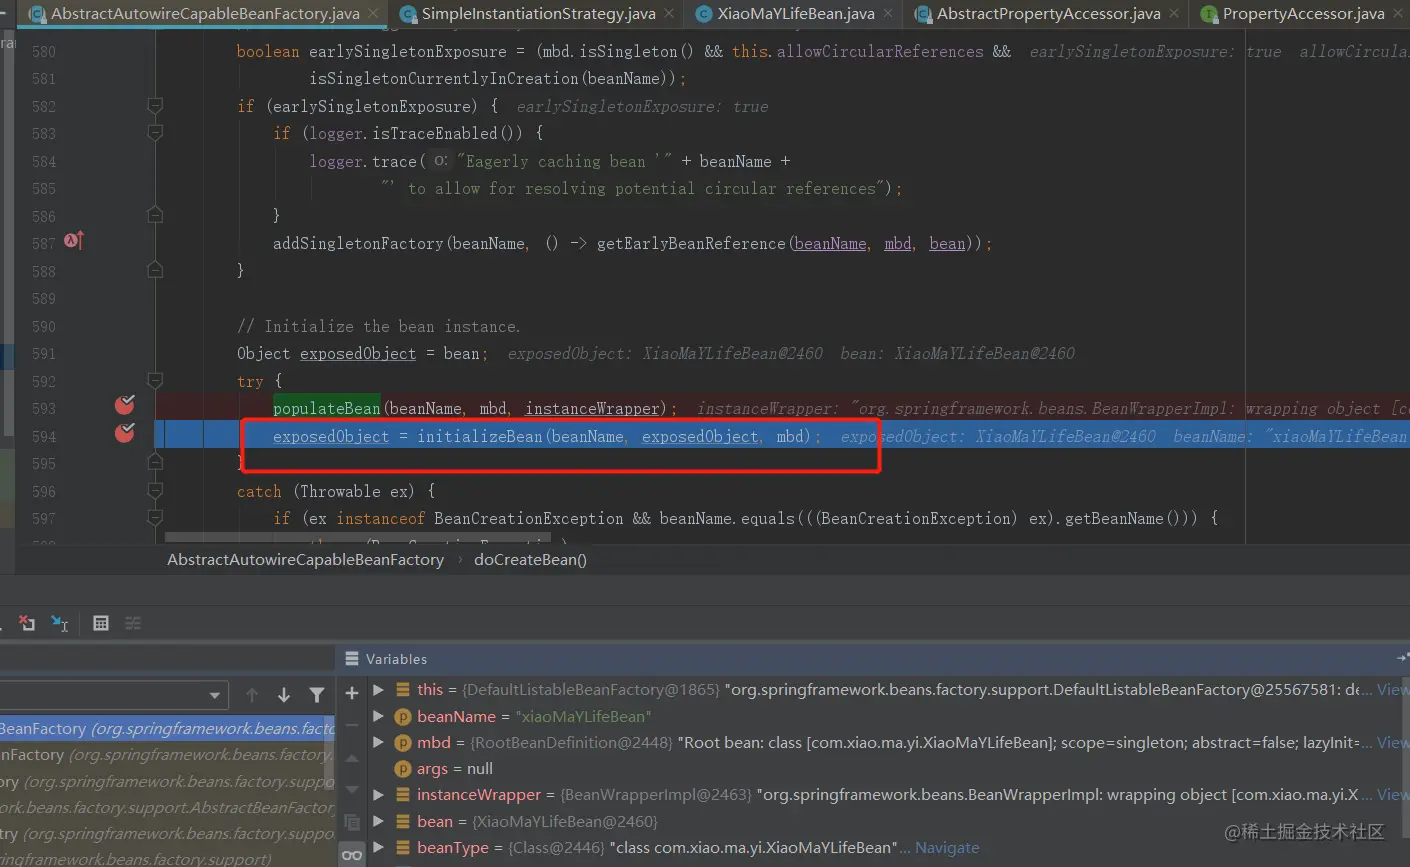Collapse the catch block fold at line 596
The image size is (1410, 867).
[155, 490]
